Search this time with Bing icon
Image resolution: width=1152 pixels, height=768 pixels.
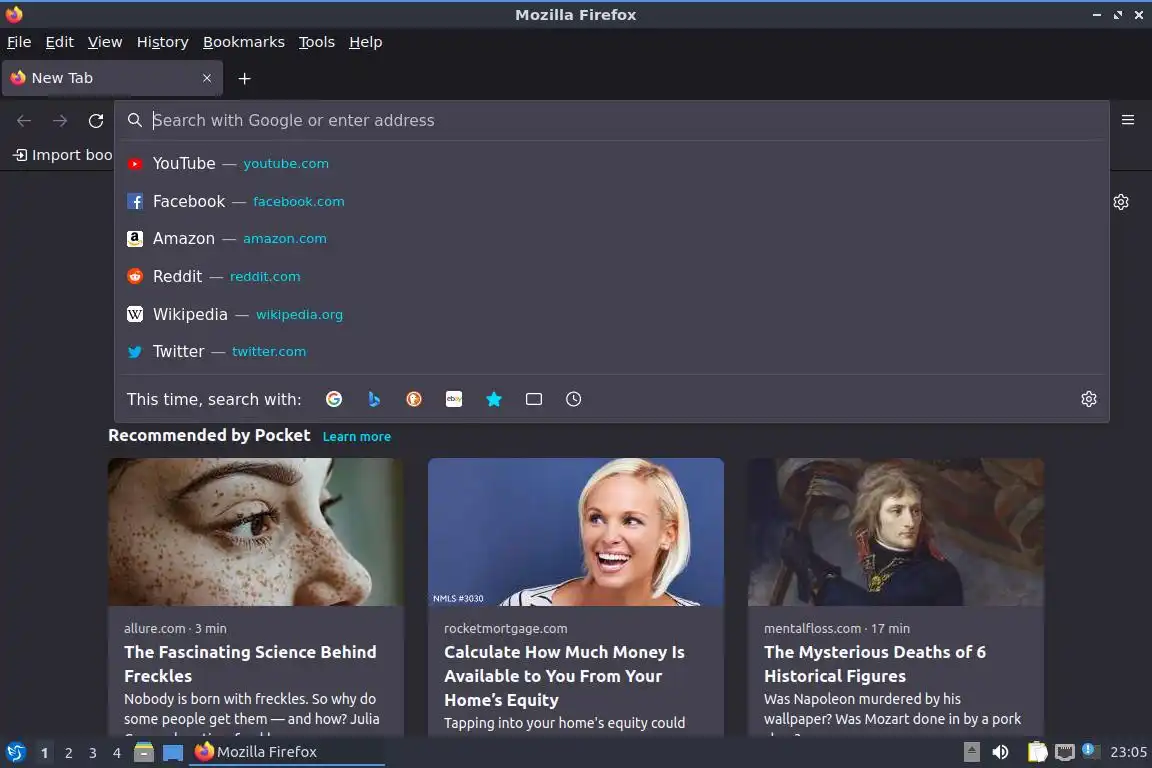[x=374, y=399]
